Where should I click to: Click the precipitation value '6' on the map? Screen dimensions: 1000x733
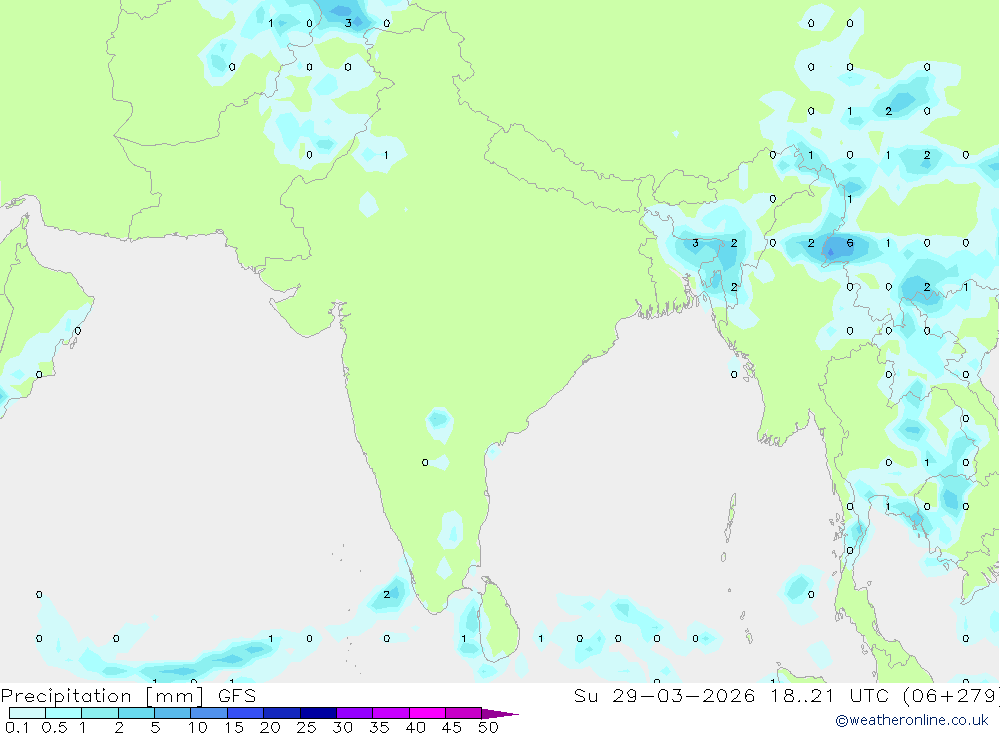coord(849,243)
